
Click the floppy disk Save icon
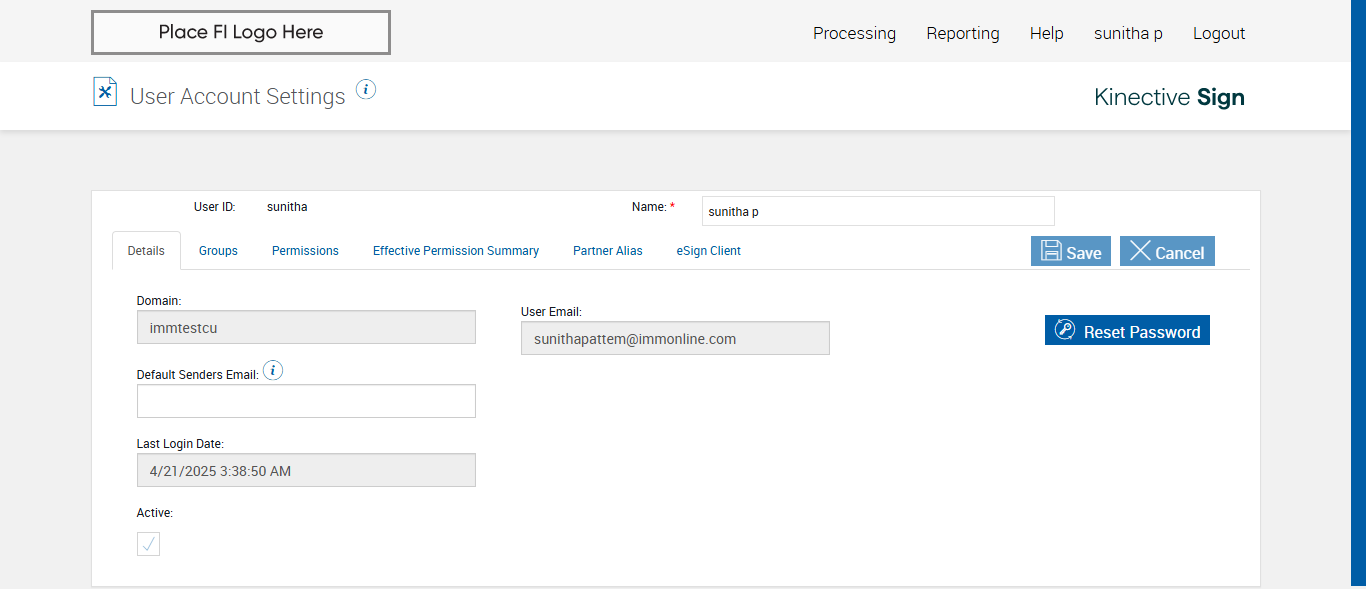(1051, 251)
